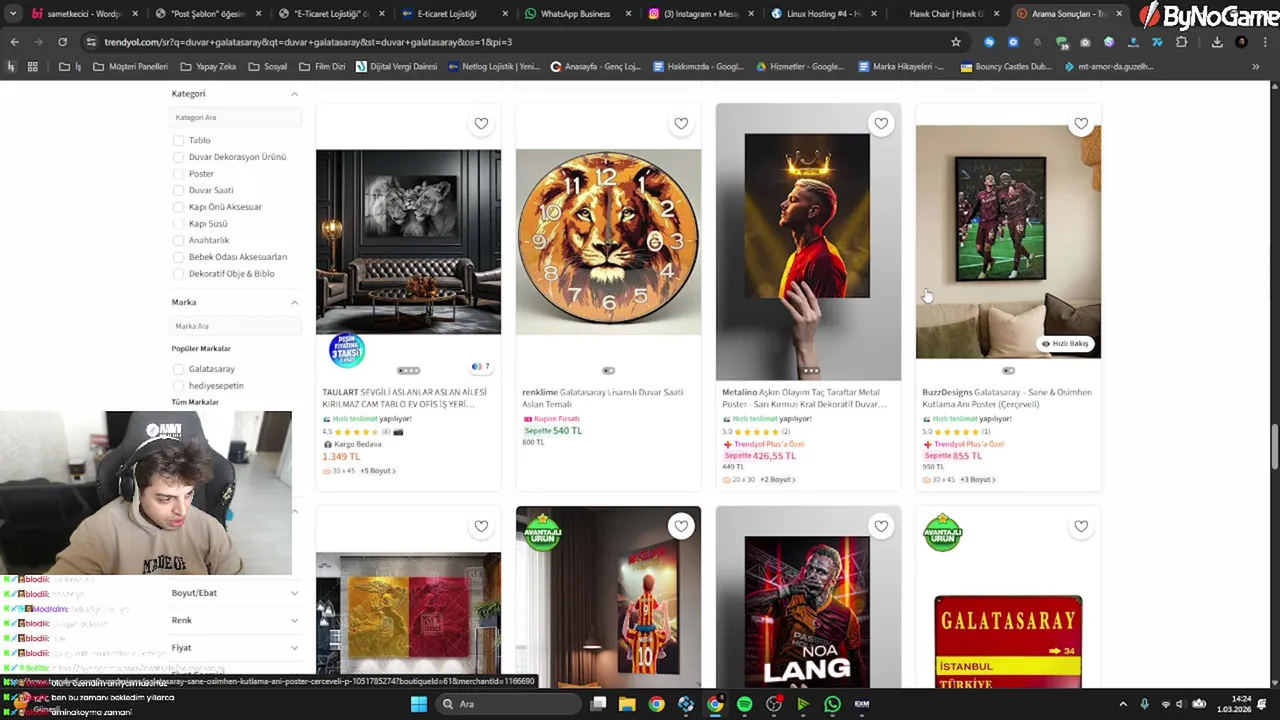Check the Poster category filter
This screenshot has height=720, width=1280.
pyautogui.click(x=178, y=174)
